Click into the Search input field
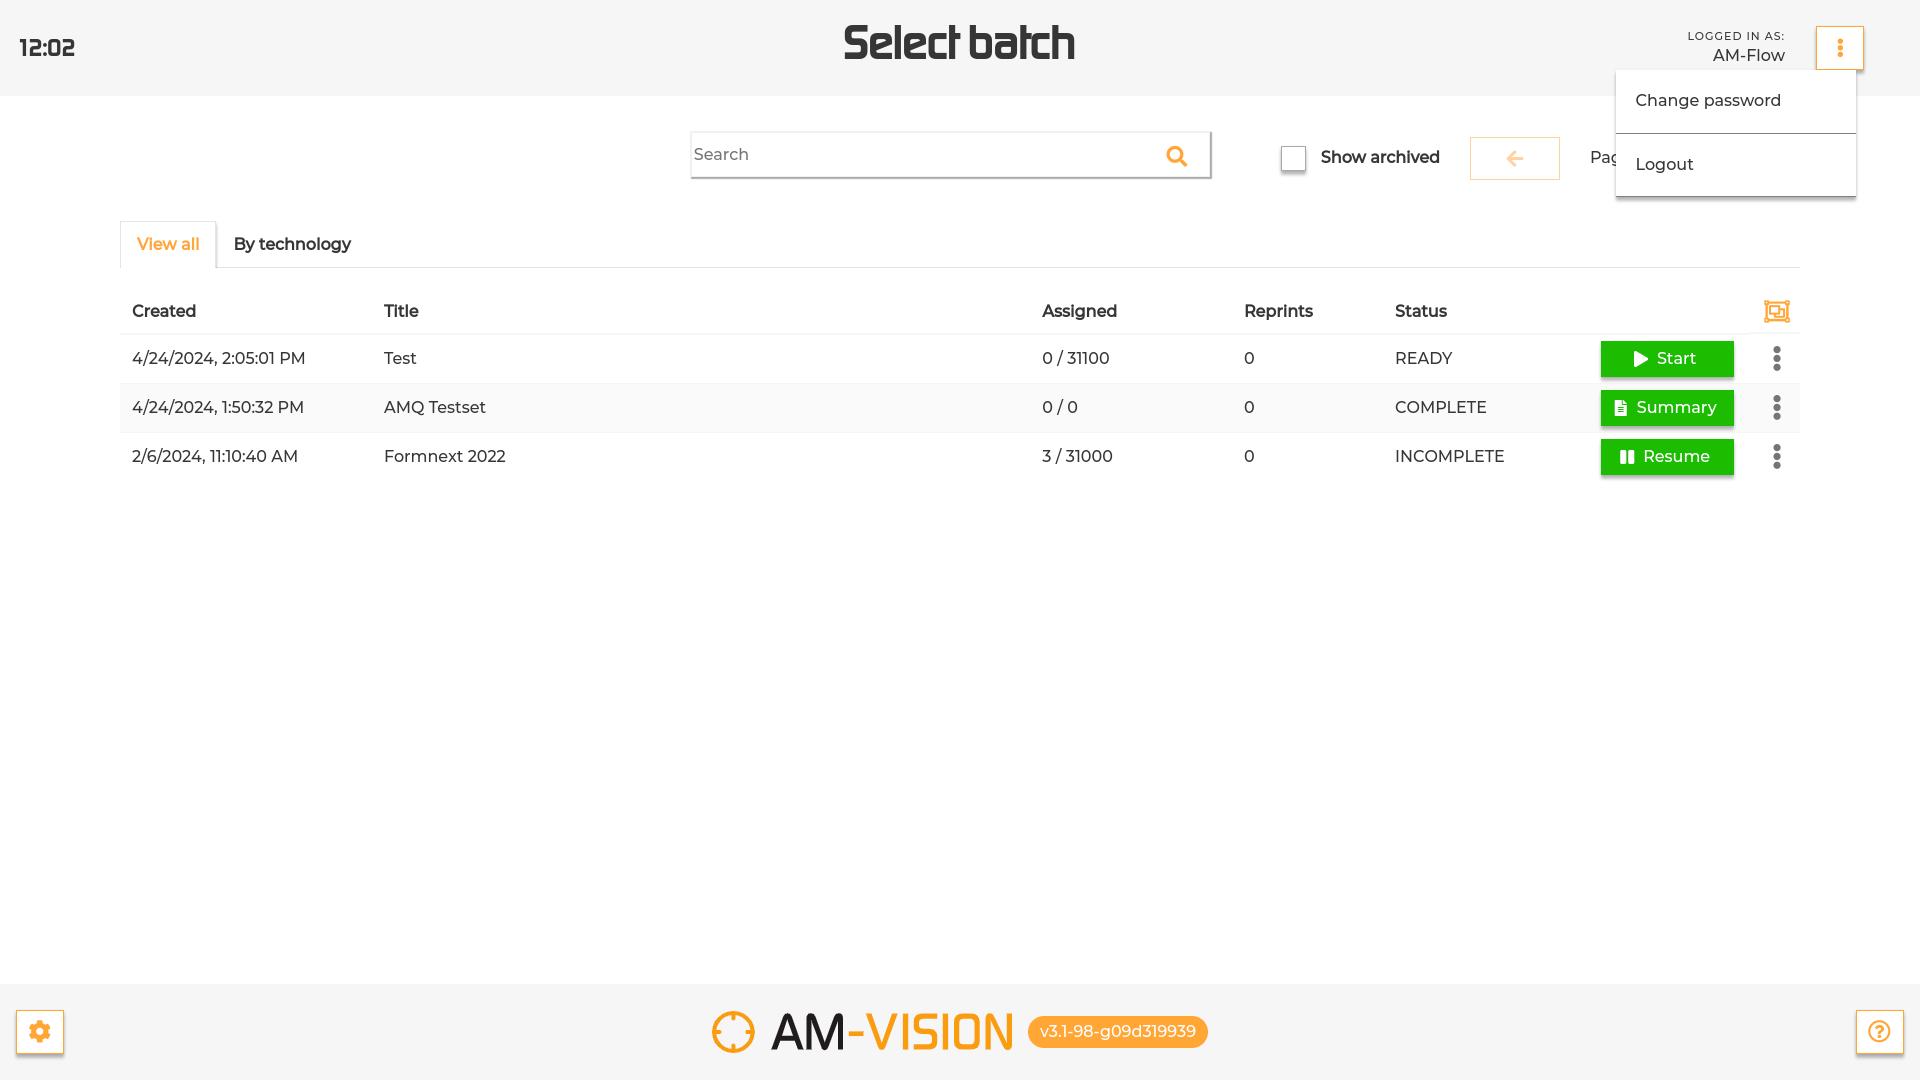This screenshot has width=1920, height=1080. [x=920, y=155]
